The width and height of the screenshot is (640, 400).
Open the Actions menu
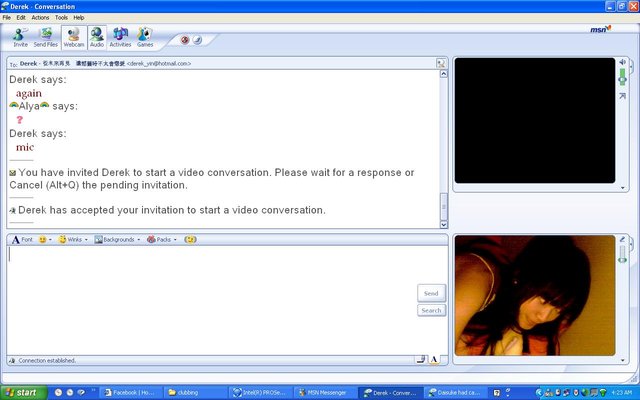pyautogui.click(x=40, y=17)
